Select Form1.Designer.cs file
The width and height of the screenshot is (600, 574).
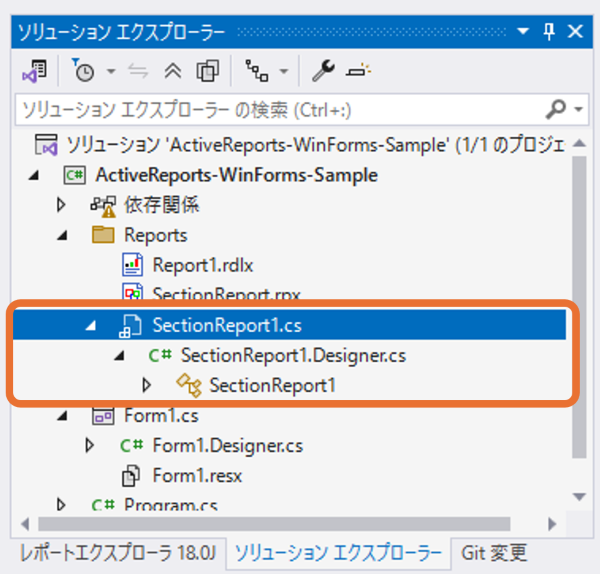pyautogui.click(x=228, y=446)
